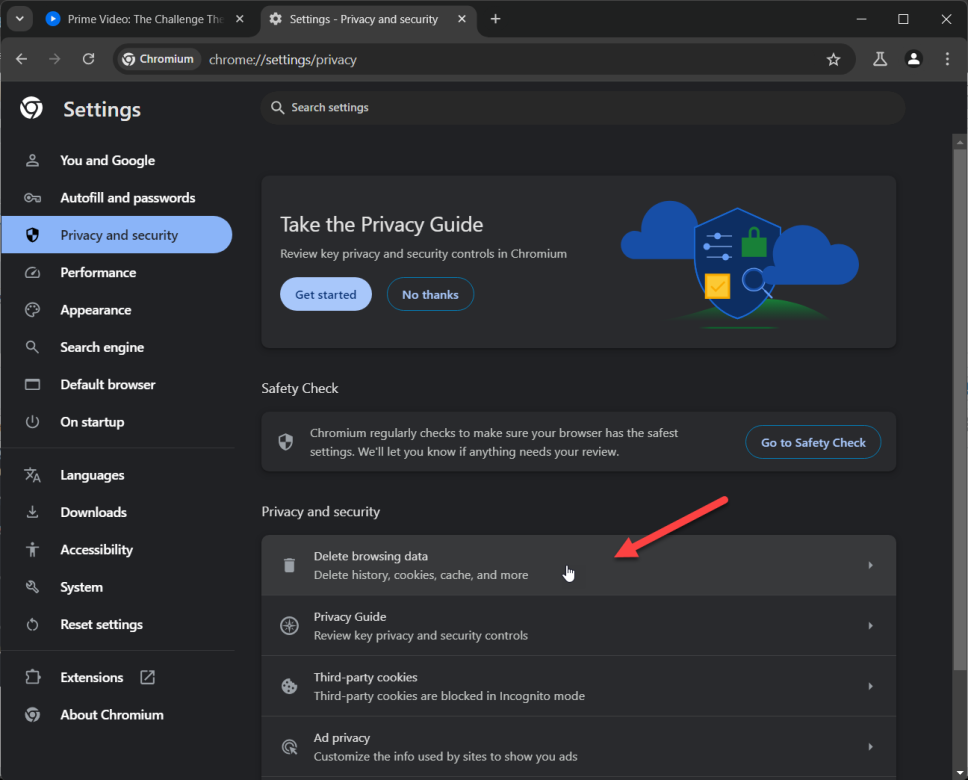Click the three-dot browser menu icon
This screenshot has width=968, height=780.
click(x=947, y=59)
